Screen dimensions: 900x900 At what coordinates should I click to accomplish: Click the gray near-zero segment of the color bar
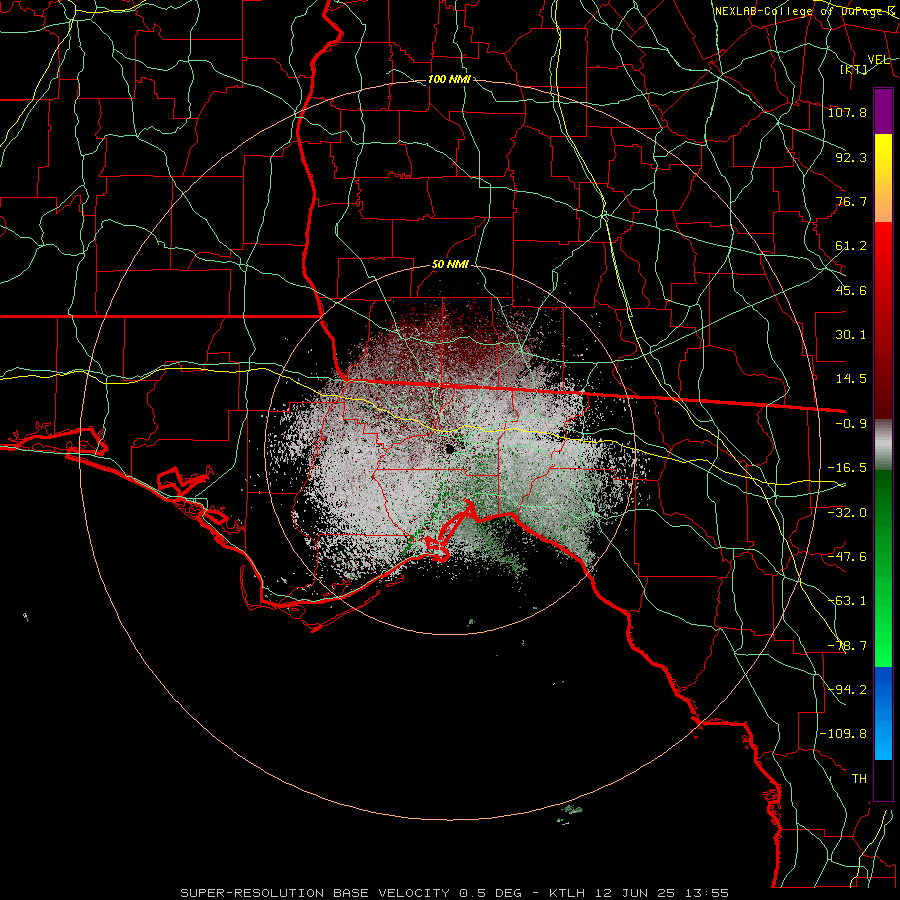pos(883,442)
